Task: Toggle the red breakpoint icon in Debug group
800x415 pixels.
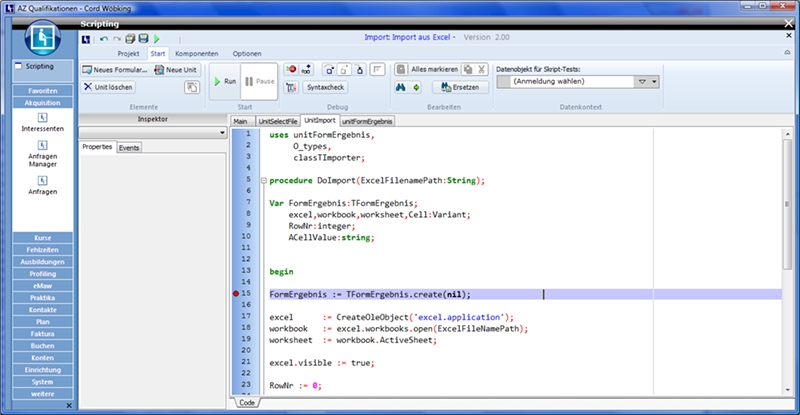Action: pyautogui.click(x=291, y=69)
